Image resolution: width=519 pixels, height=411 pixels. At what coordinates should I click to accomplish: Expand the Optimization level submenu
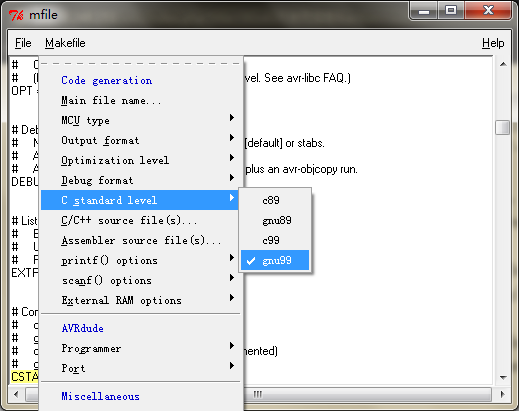click(x=140, y=160)
